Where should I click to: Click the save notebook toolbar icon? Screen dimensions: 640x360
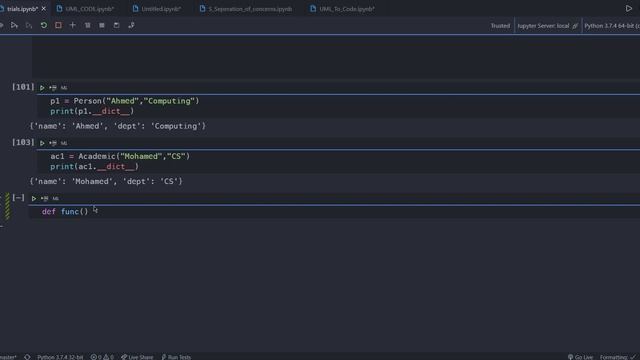coord(116,25)
